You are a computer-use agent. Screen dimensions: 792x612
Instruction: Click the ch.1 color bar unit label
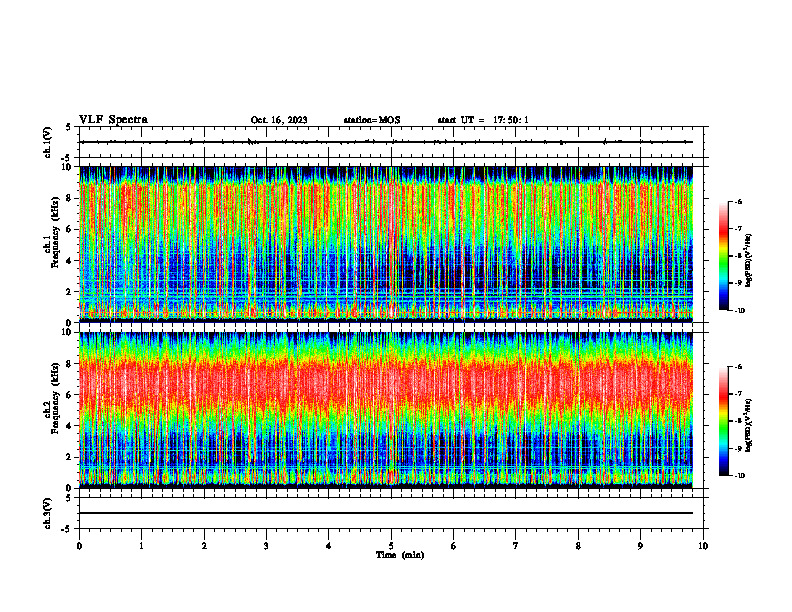click(748, 260)
